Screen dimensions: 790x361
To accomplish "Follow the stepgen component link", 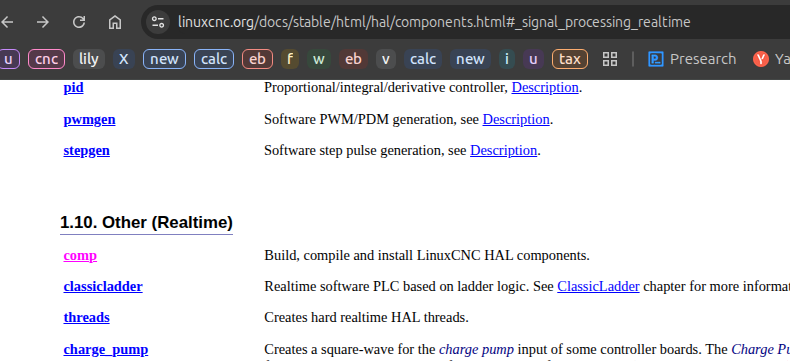I will (87, 151).
